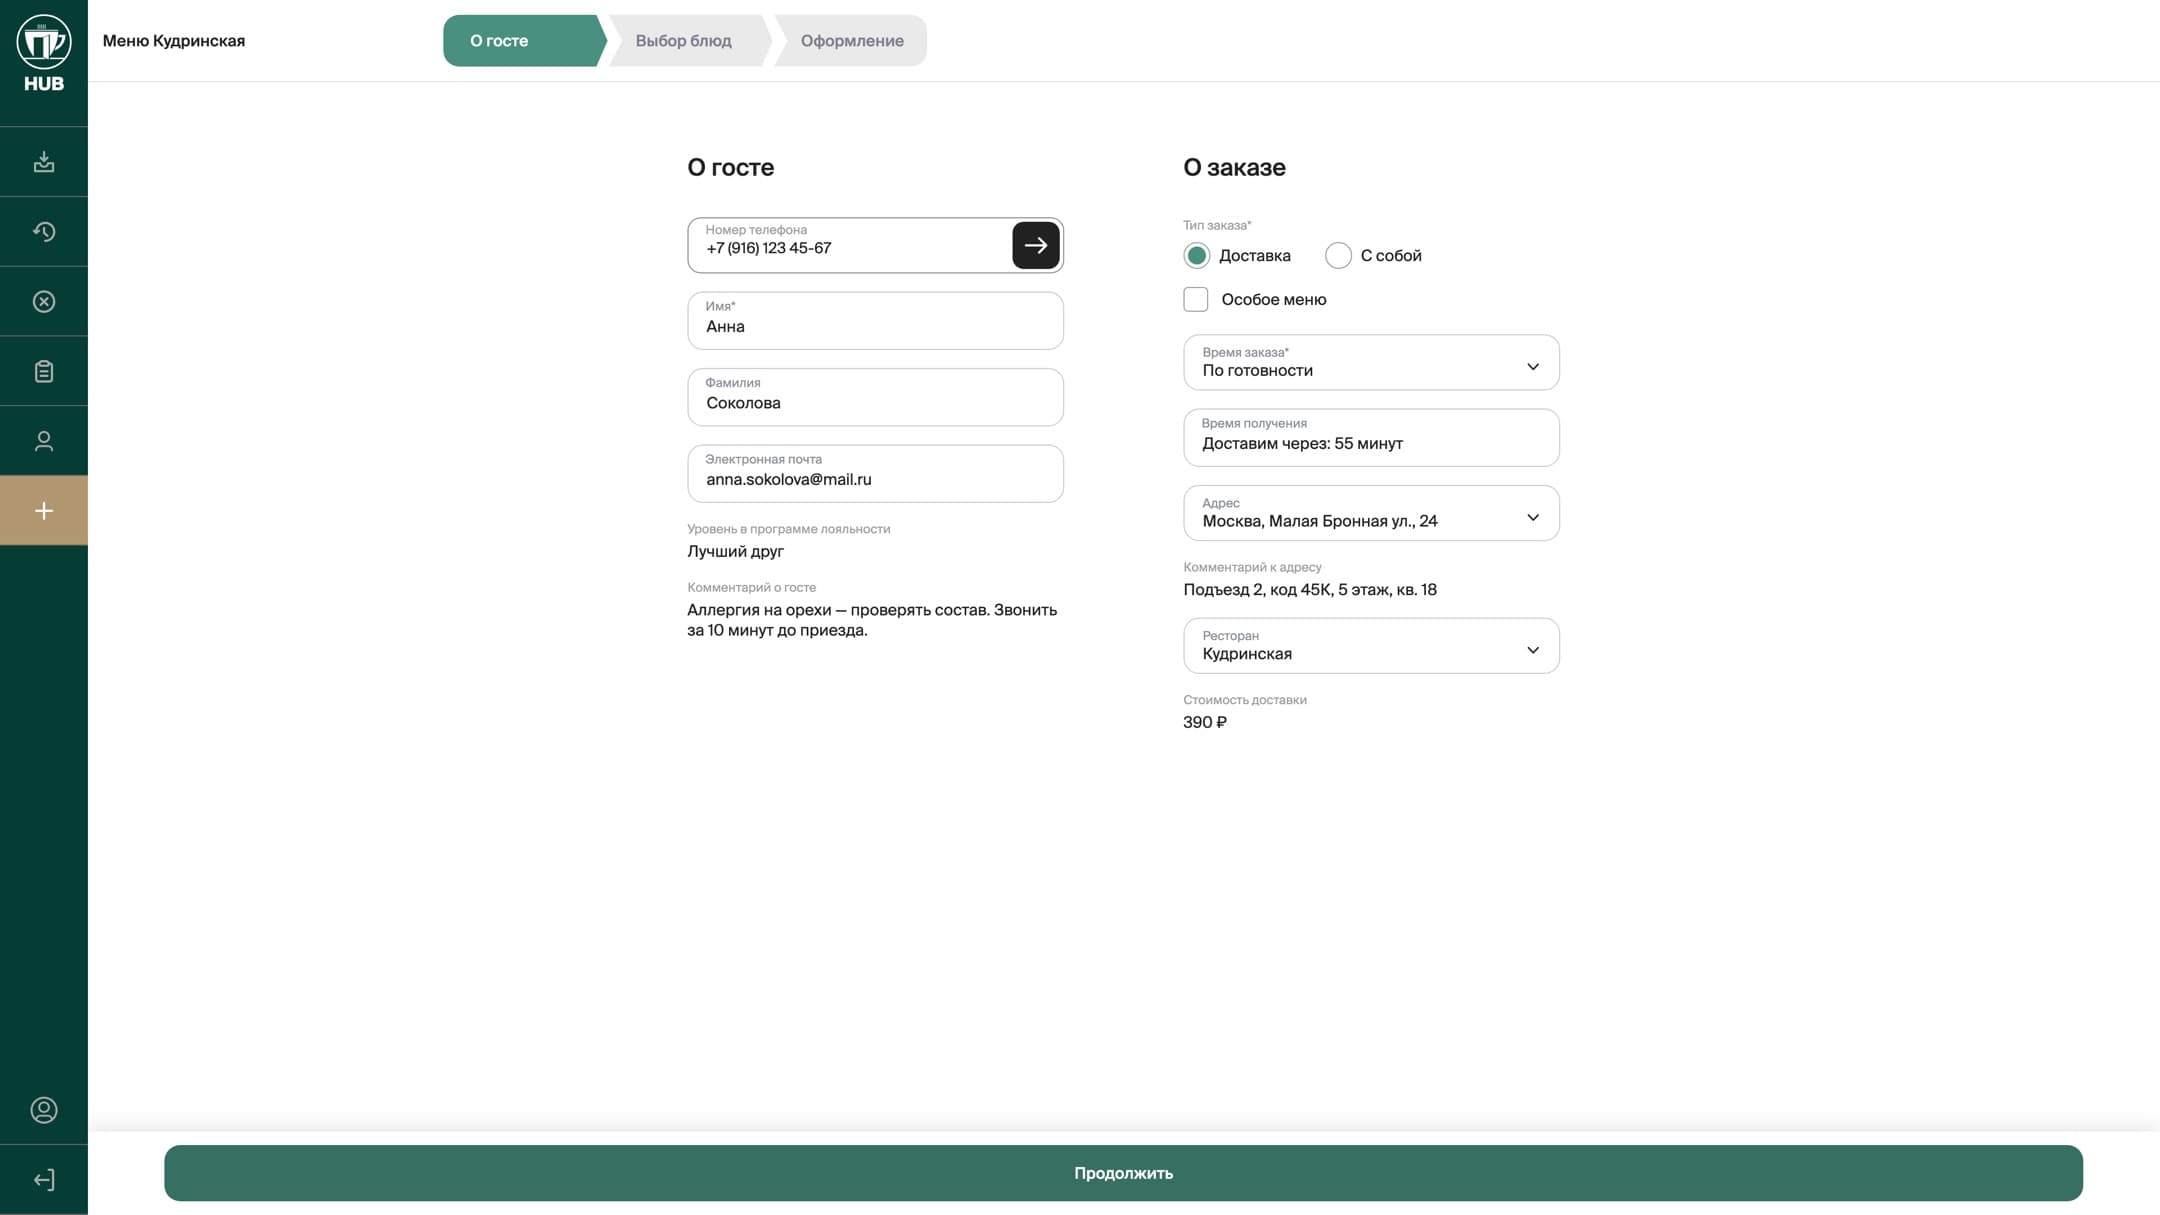
Task: Select the С собой radio button
Action: click(x=1338, y=256)
